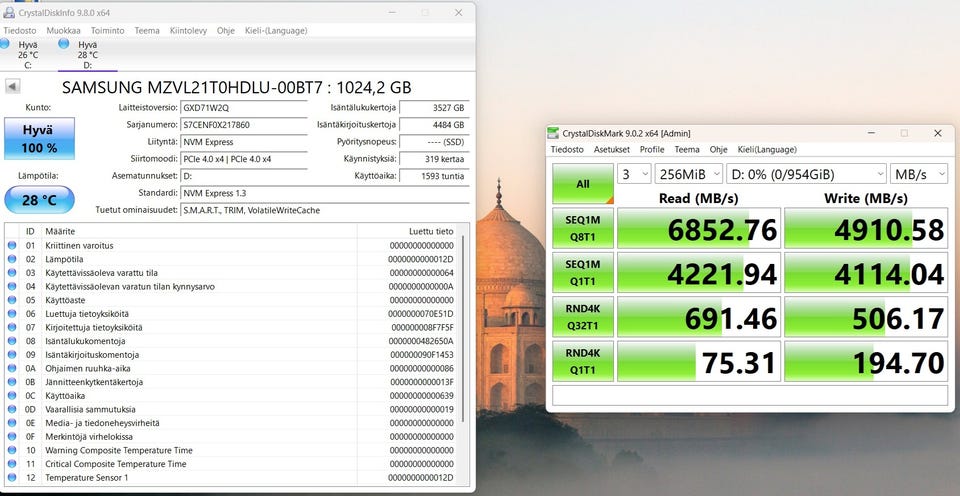
Task: Open test size dropdown showing 256MiB
Action: click(x=689, y=174)
